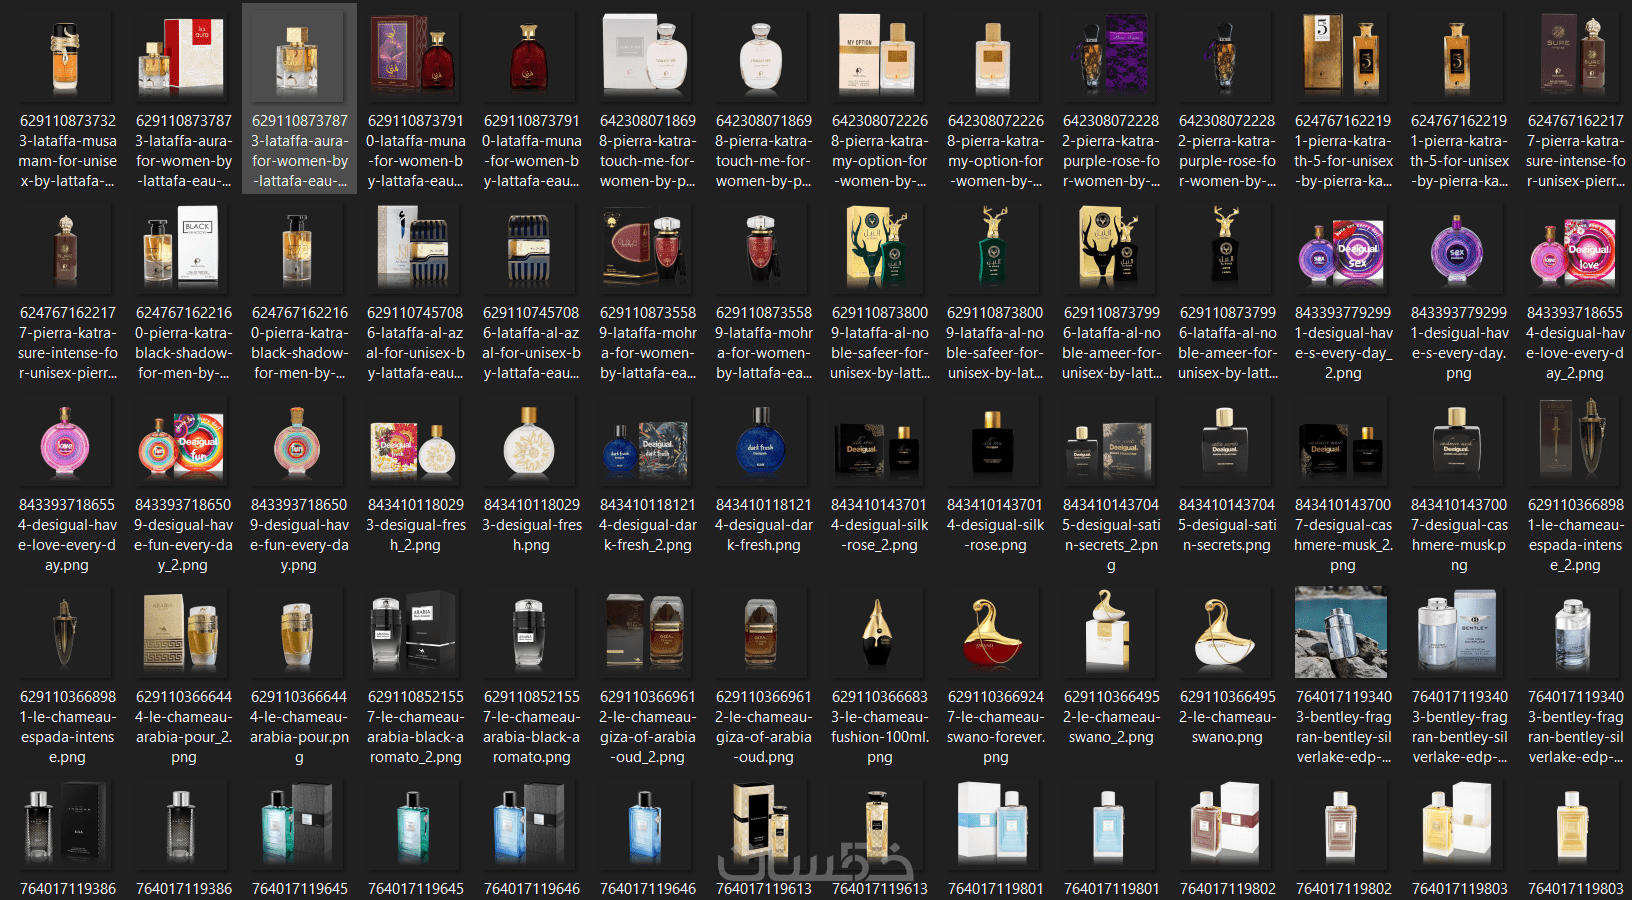Select Purple Rose bottle-only thumbnail
Image resolution: width=1632 pixels, height=900 pixels.
pyautogui.click(x=1227, y=56)
